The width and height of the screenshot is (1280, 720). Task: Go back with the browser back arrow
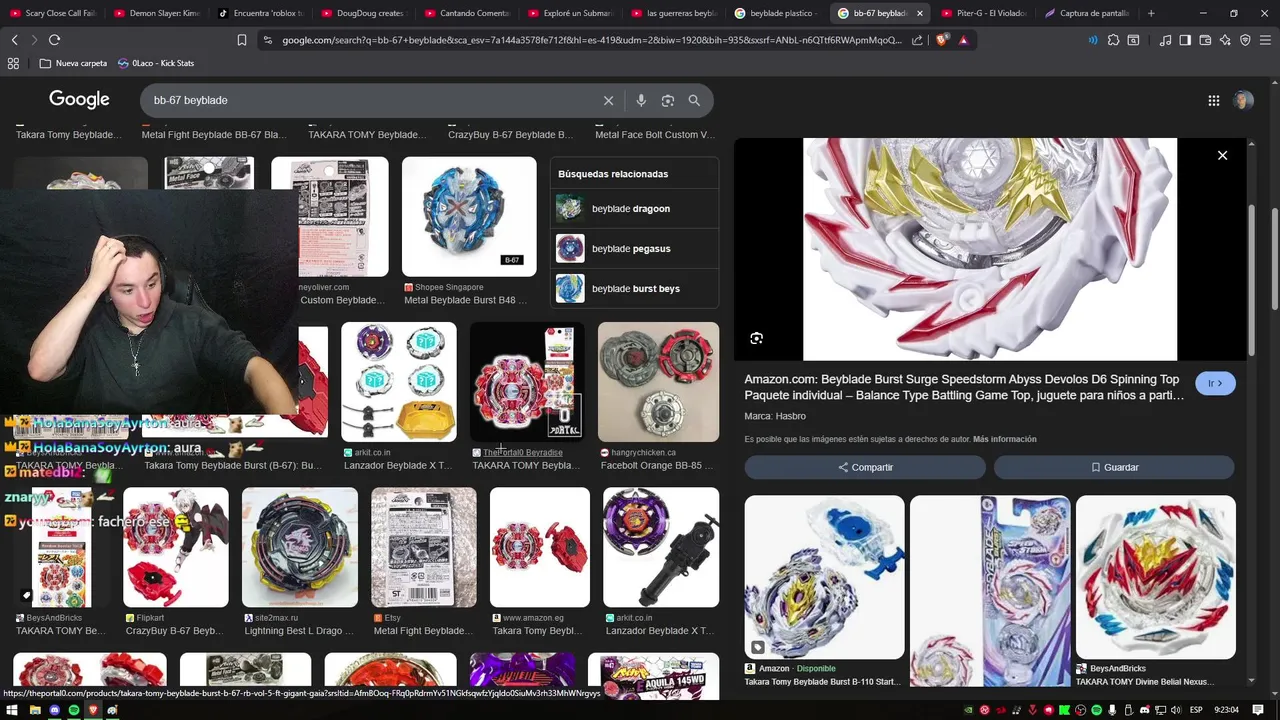pos(14,40)
